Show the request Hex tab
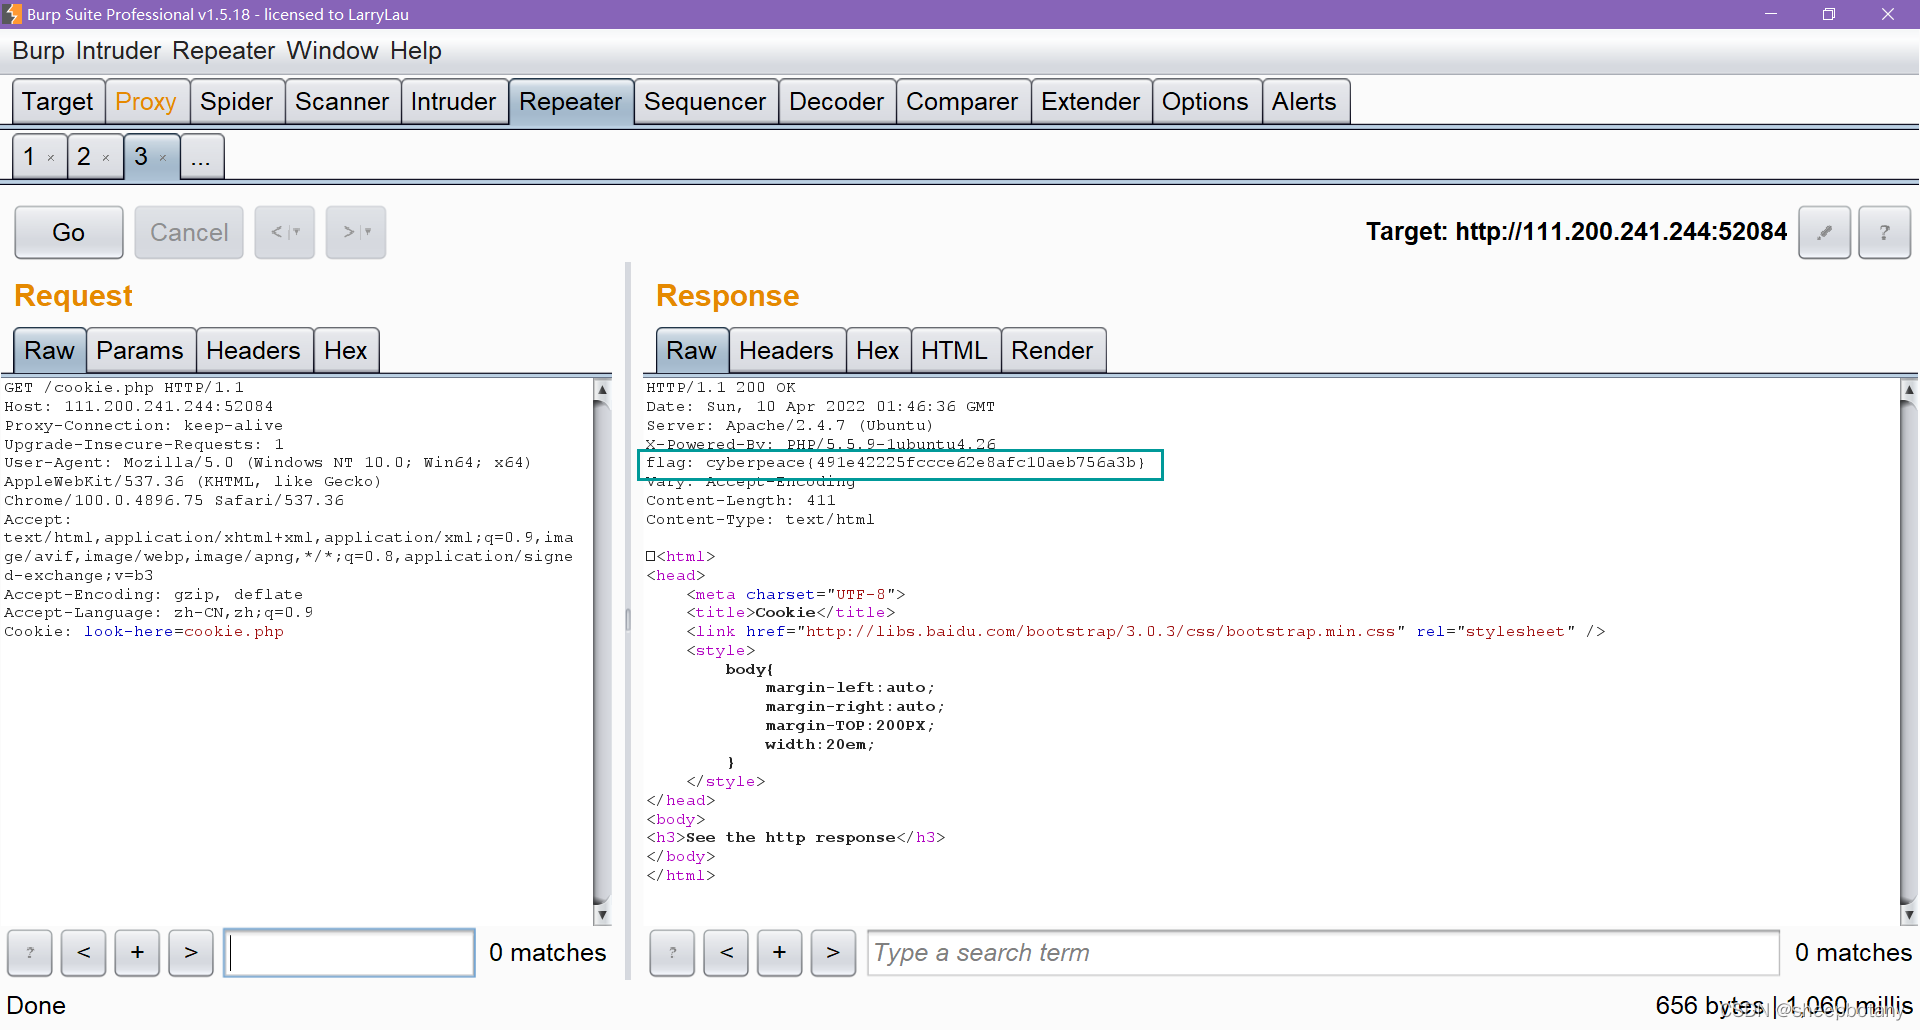Viewport: 1920px width, 1030px height. 346,351
